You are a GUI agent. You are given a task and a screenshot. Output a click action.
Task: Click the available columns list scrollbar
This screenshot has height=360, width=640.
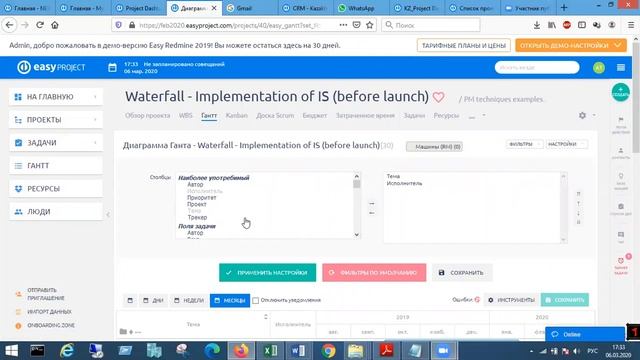[x=357, y=205]
